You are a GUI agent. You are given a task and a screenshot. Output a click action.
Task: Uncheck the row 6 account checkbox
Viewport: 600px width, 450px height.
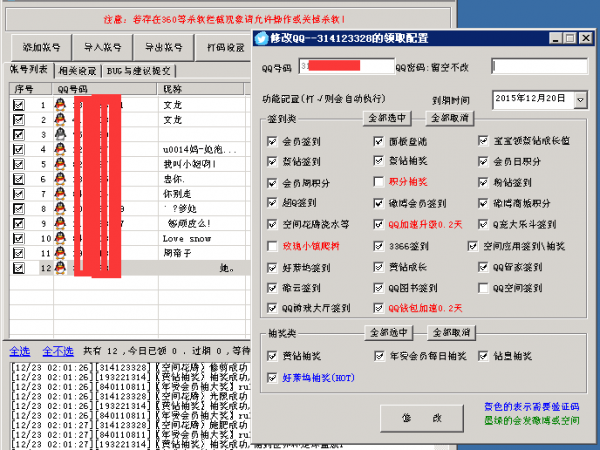pos(19,179)
